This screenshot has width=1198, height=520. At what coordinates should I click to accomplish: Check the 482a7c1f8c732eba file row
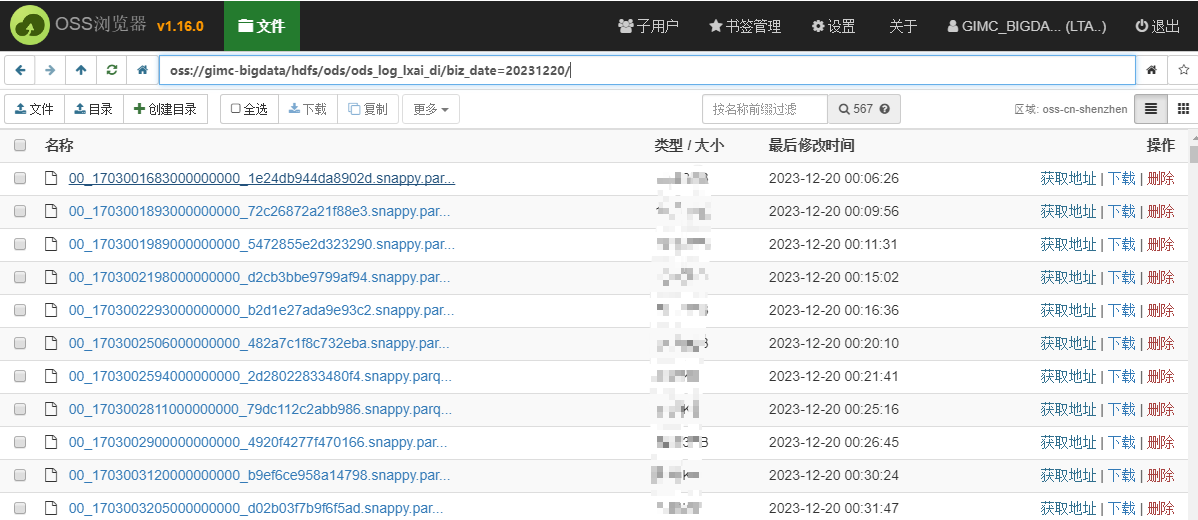[x=20, y=343]
